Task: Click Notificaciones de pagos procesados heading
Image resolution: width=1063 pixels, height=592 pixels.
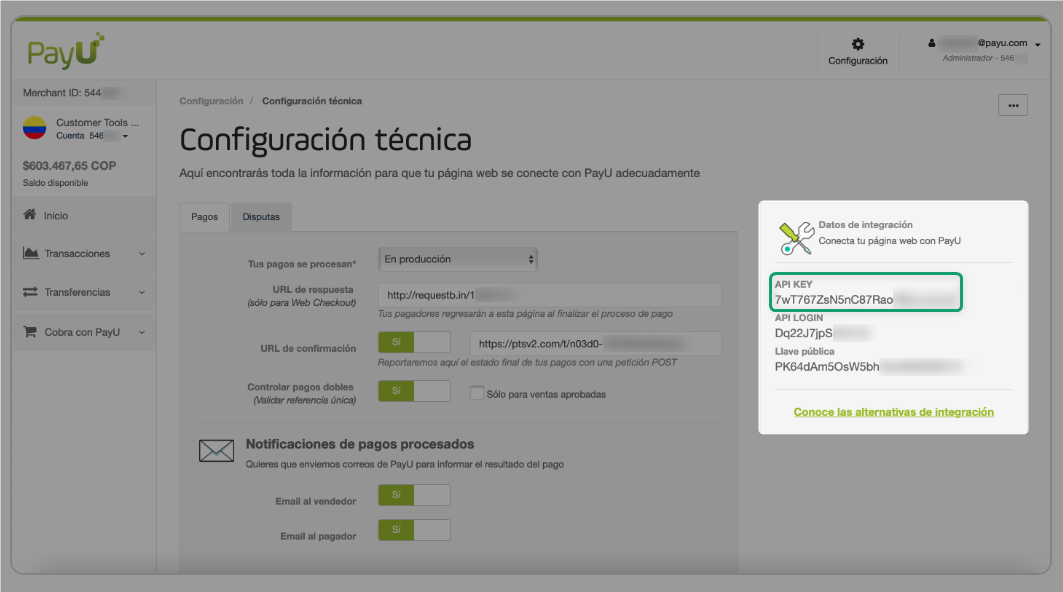Action: tap(360, 444)
